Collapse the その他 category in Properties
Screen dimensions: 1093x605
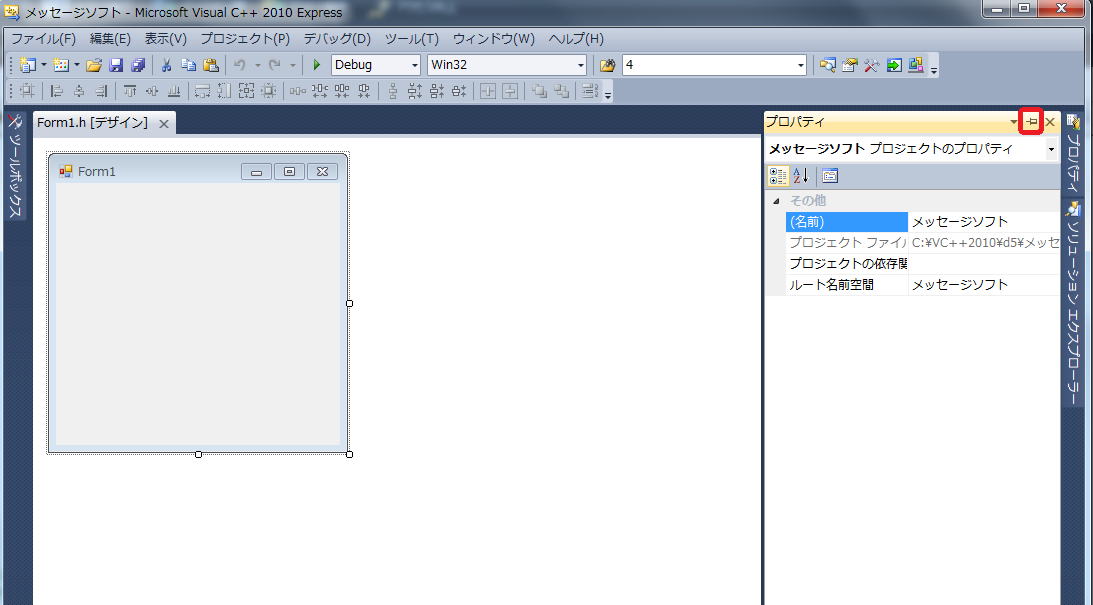[774, 201]
